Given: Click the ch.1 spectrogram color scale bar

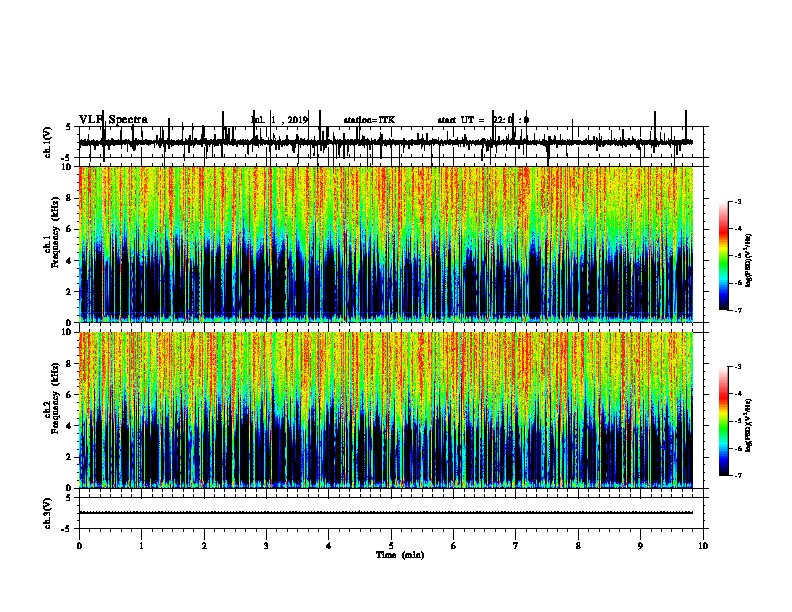Looking at the screenshot, I should (723, 256).
